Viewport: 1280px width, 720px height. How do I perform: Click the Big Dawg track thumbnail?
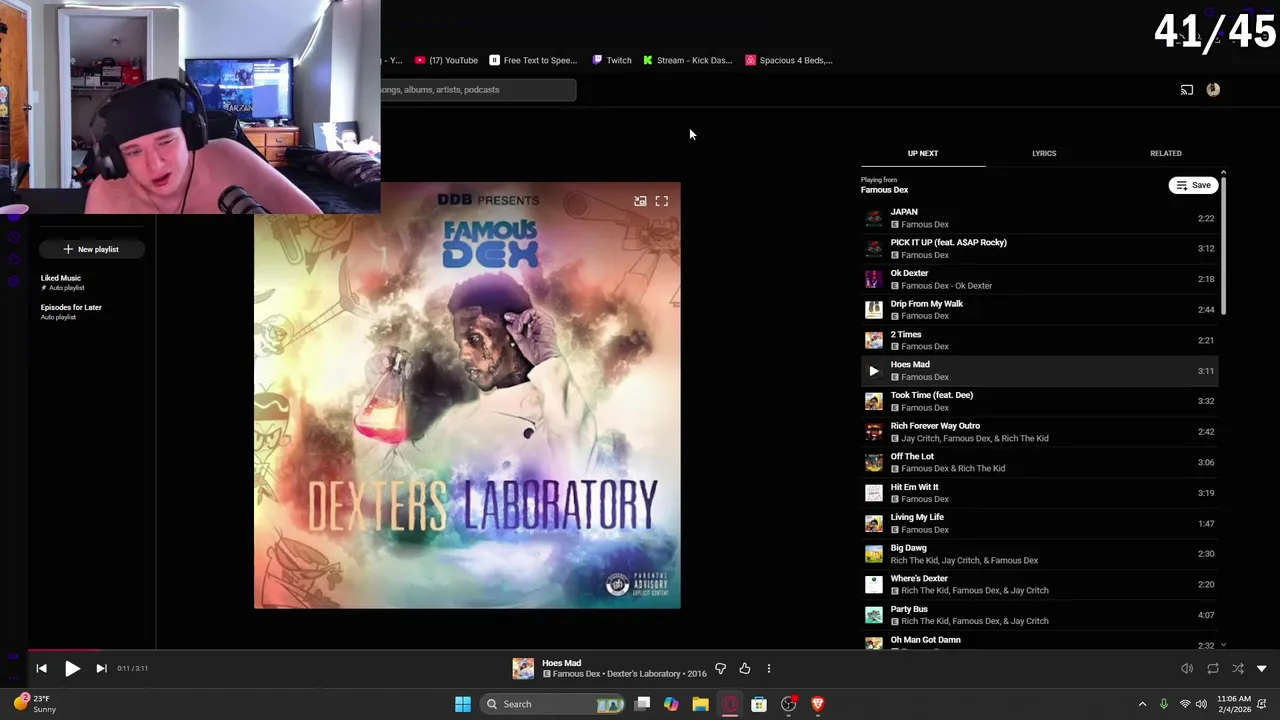(874, 554)
